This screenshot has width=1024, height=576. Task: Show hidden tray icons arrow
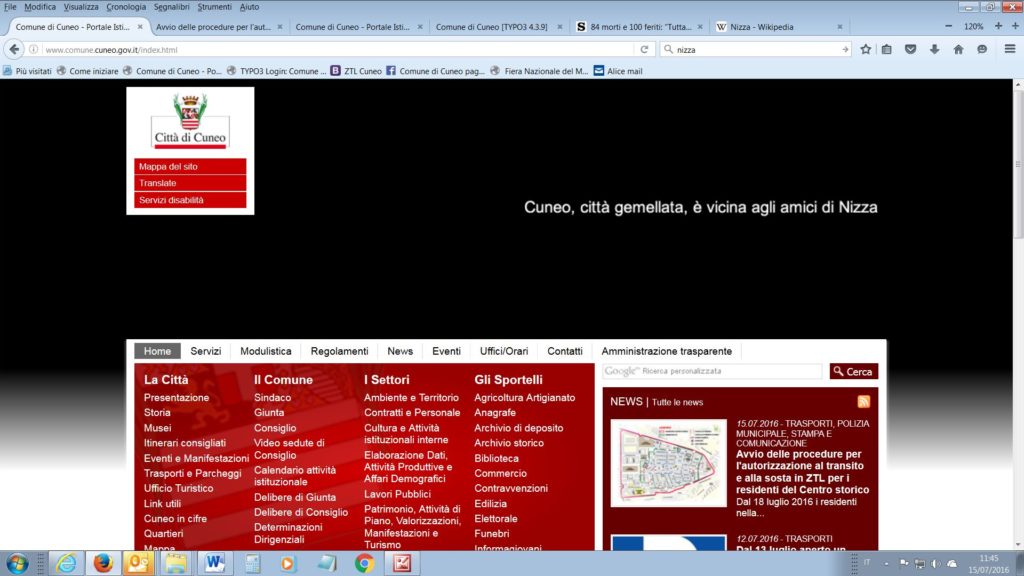886,563
